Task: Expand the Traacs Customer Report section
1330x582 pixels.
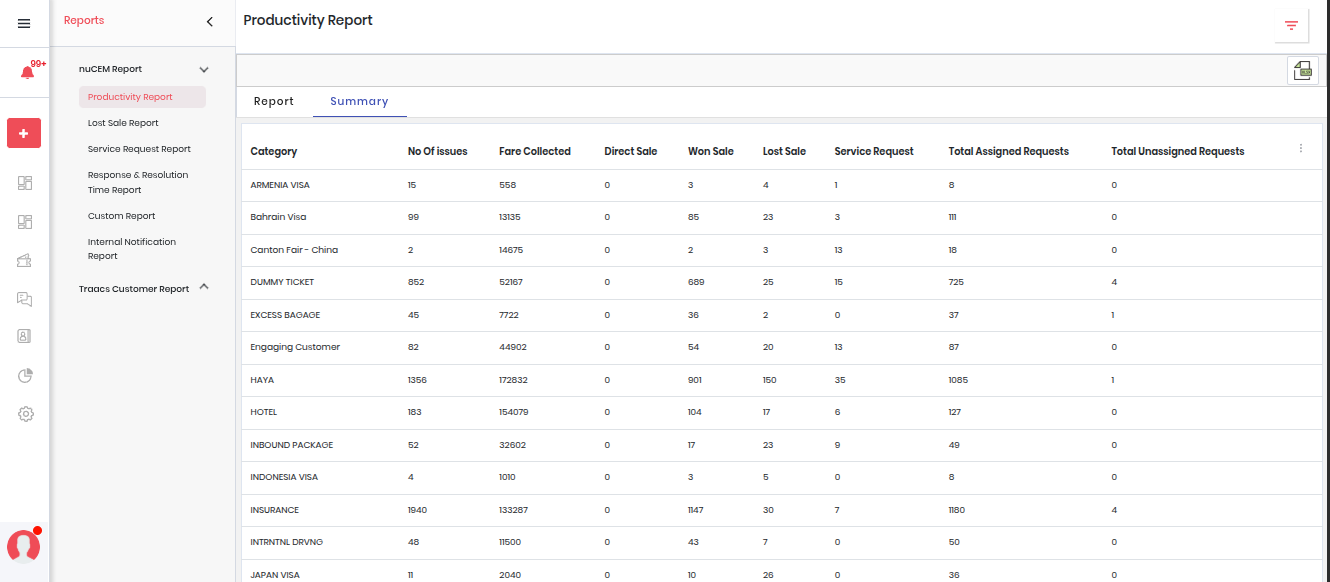Action: [204, 287]
